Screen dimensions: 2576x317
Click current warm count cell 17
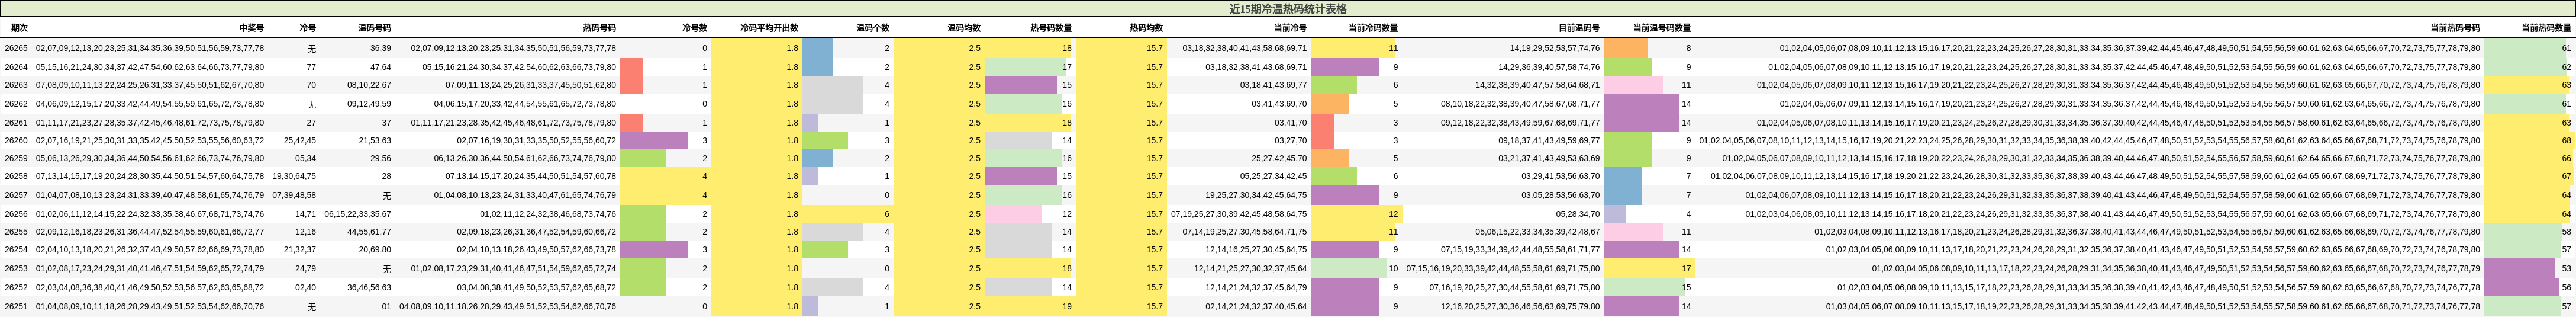(x=1686, y=268)
